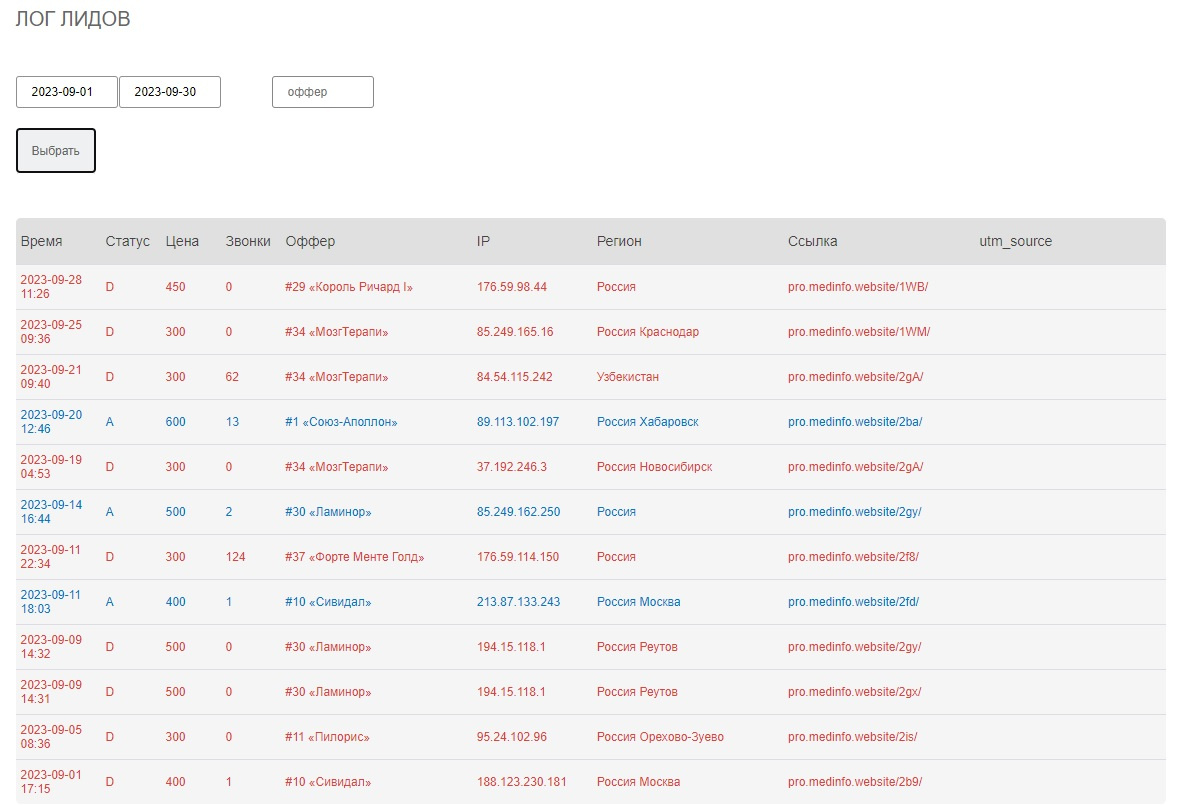Open link pro.medinfo.website/2ba/
The width and height of the screenshot is (1179, 805).
[855, 422]
